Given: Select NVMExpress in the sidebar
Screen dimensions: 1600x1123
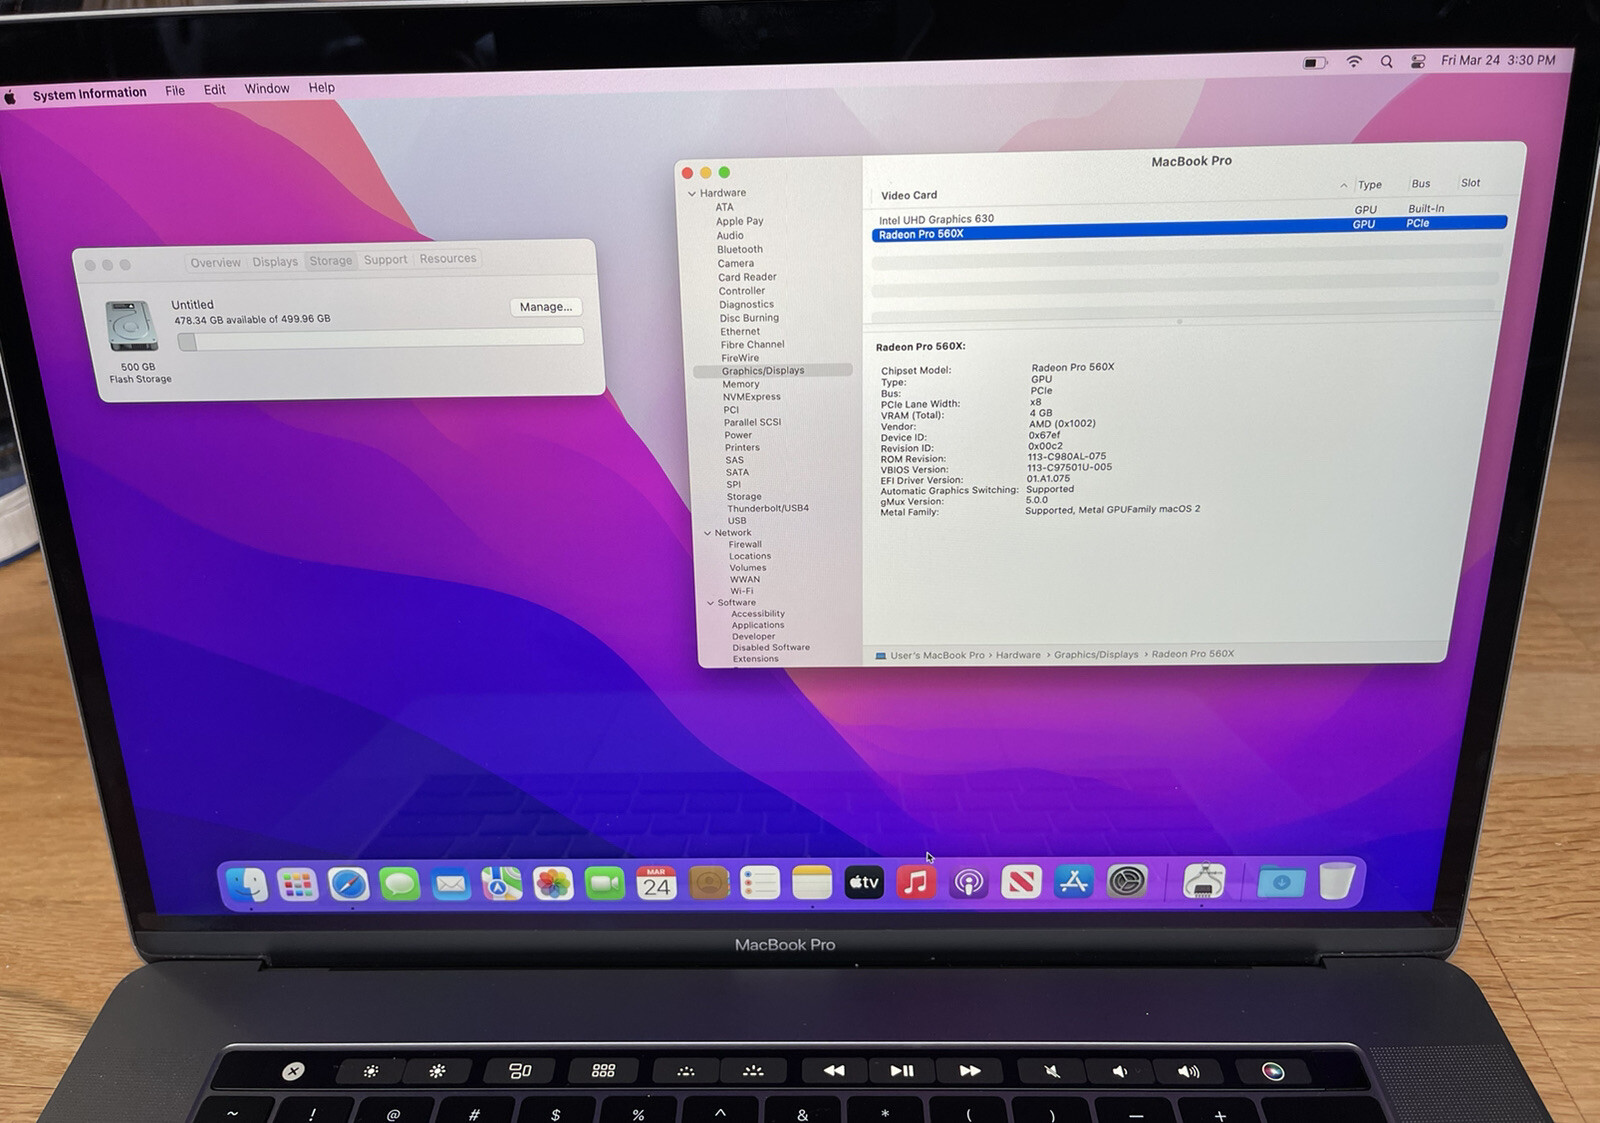Looking at the screenshot, I should tap(752, 397).
